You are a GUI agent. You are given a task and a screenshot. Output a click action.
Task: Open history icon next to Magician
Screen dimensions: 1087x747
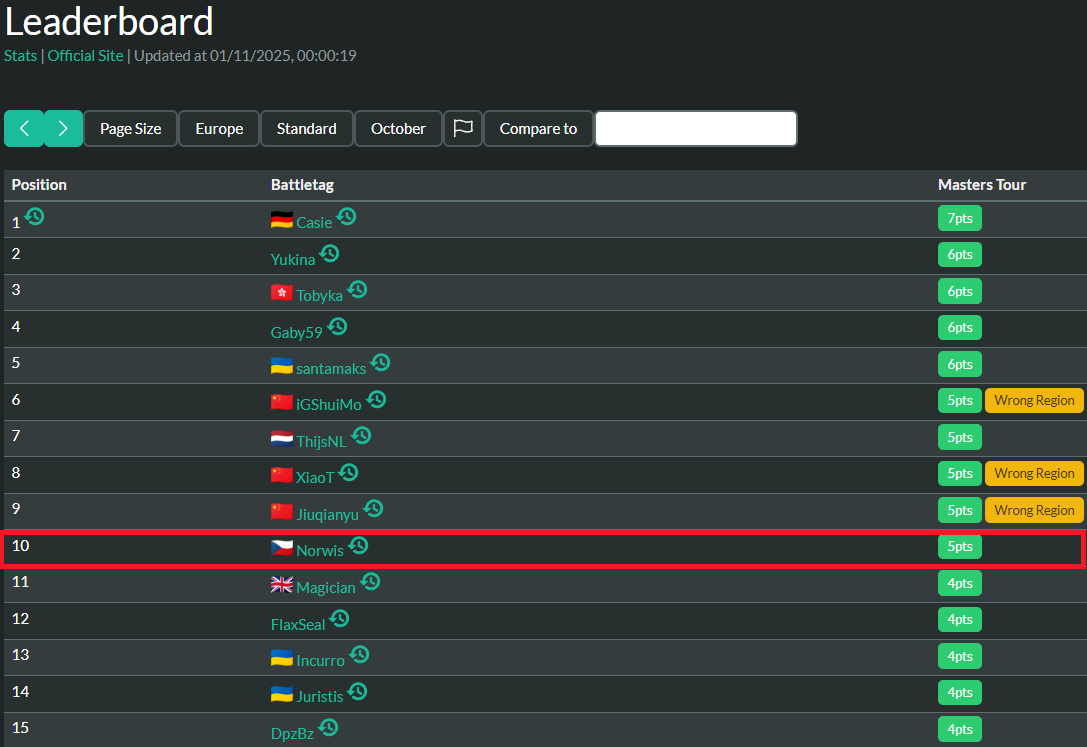[x=371, y=581]
